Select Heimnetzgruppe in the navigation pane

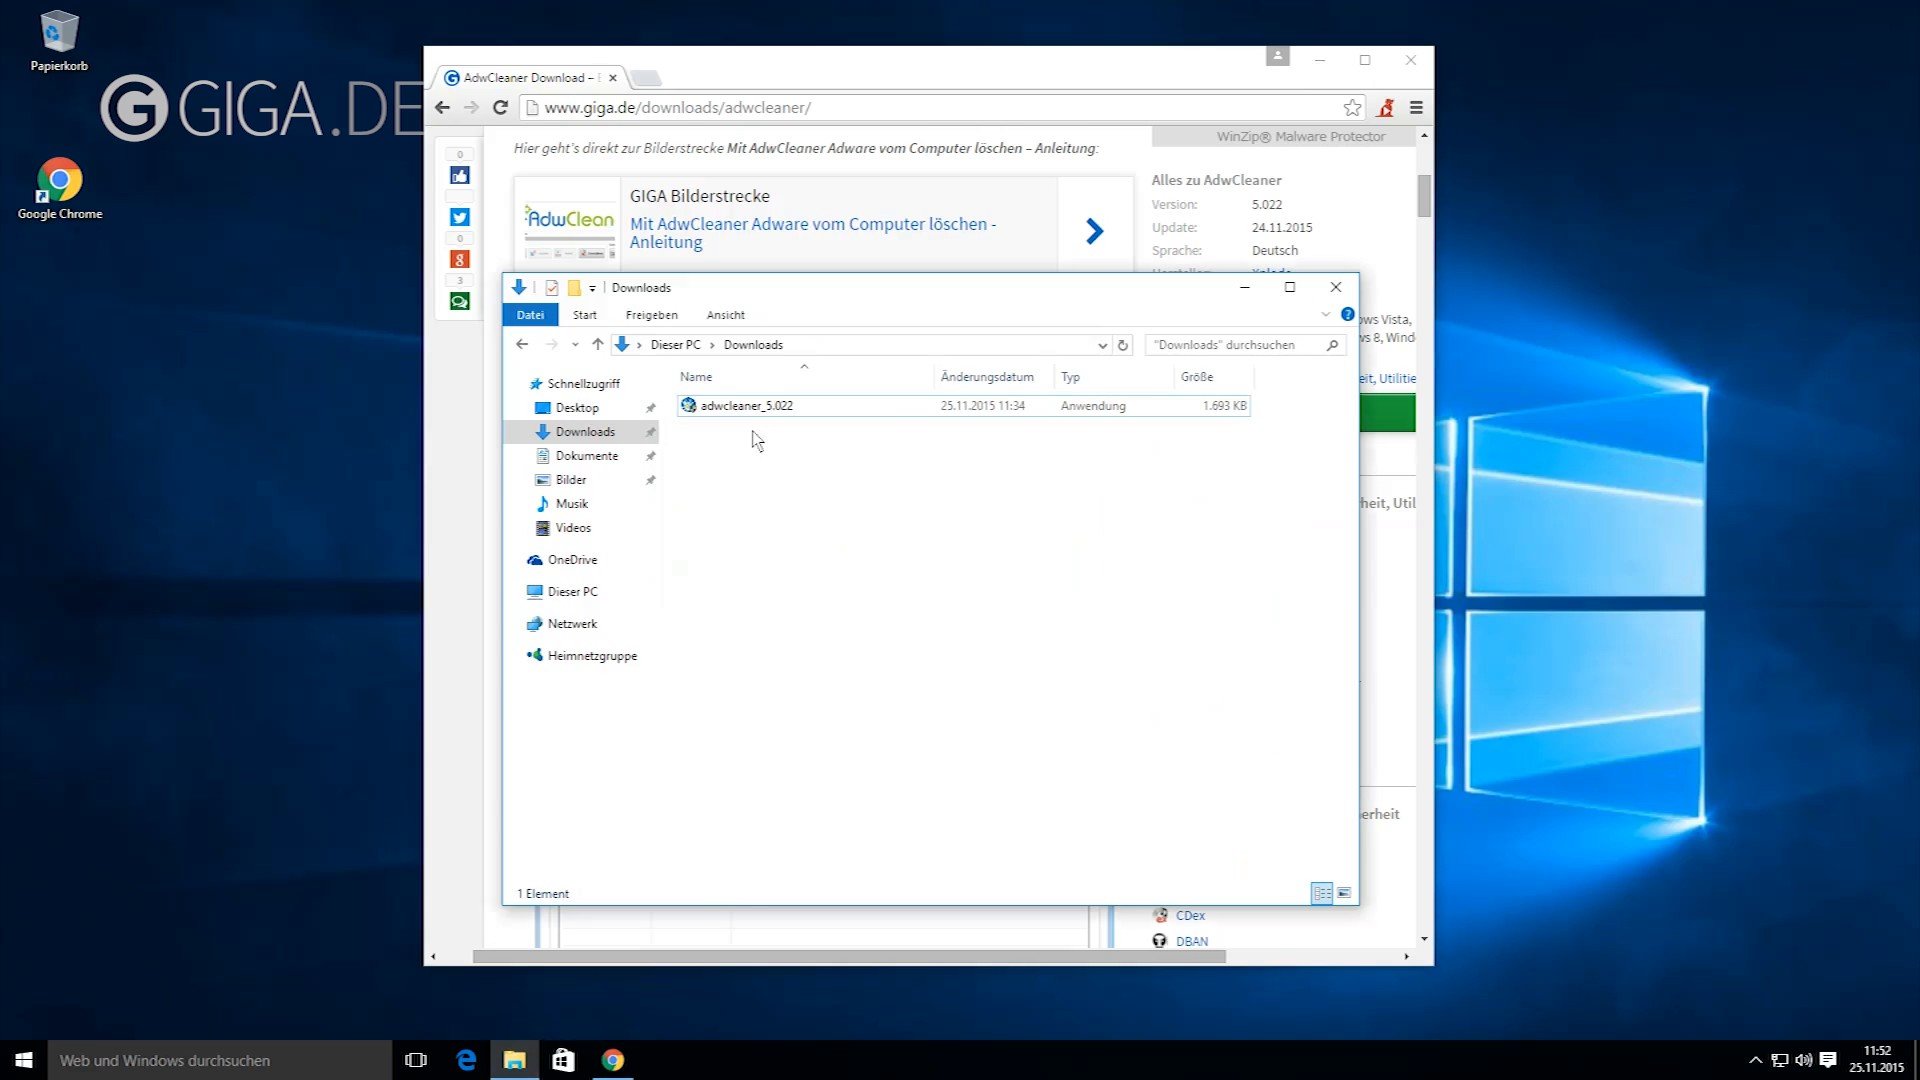tap(592, 656)
